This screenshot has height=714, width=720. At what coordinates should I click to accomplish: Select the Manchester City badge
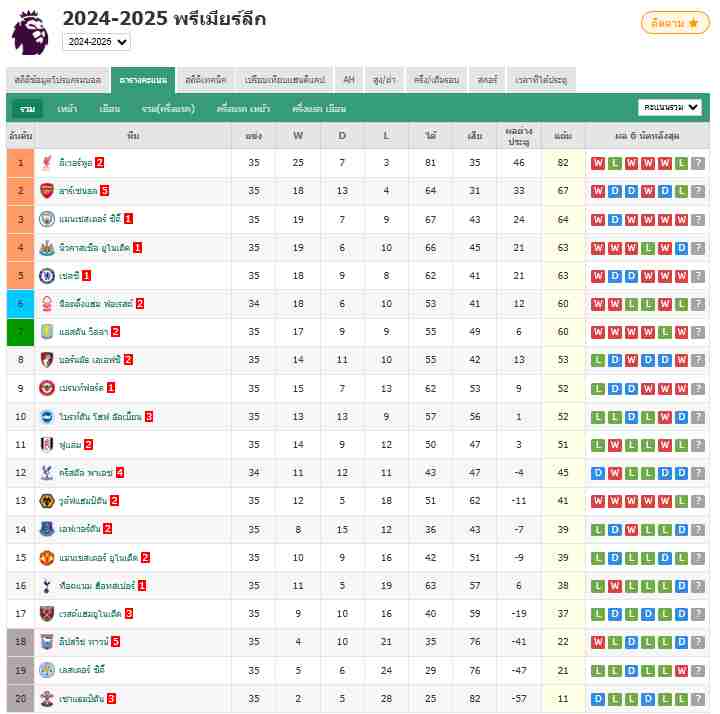[x=46, y=219]
